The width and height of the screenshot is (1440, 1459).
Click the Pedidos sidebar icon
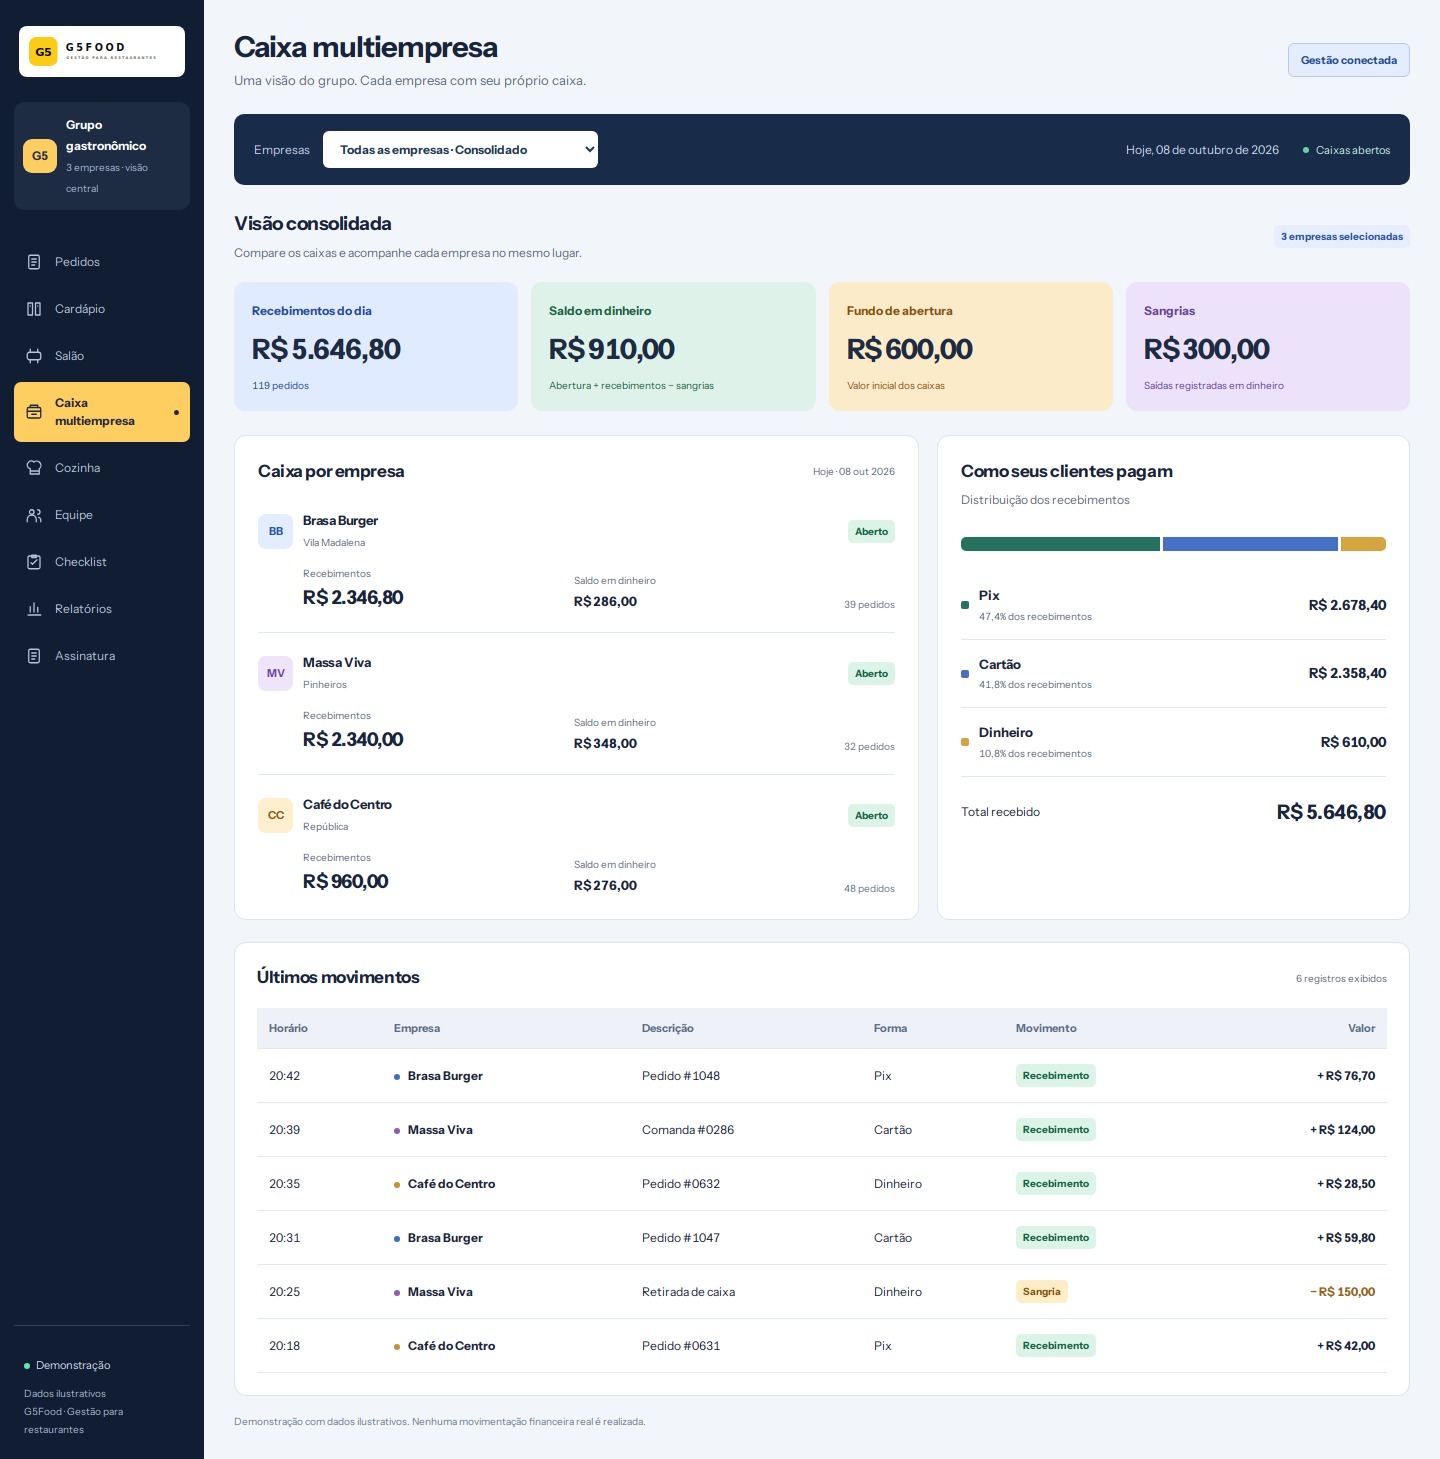pos(34,262)
